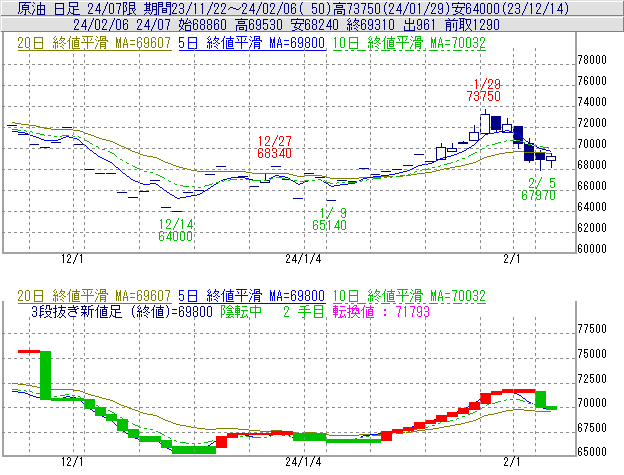Click the '2 手目' text in lower chart

pyautogui.click(x=304, y=311)
